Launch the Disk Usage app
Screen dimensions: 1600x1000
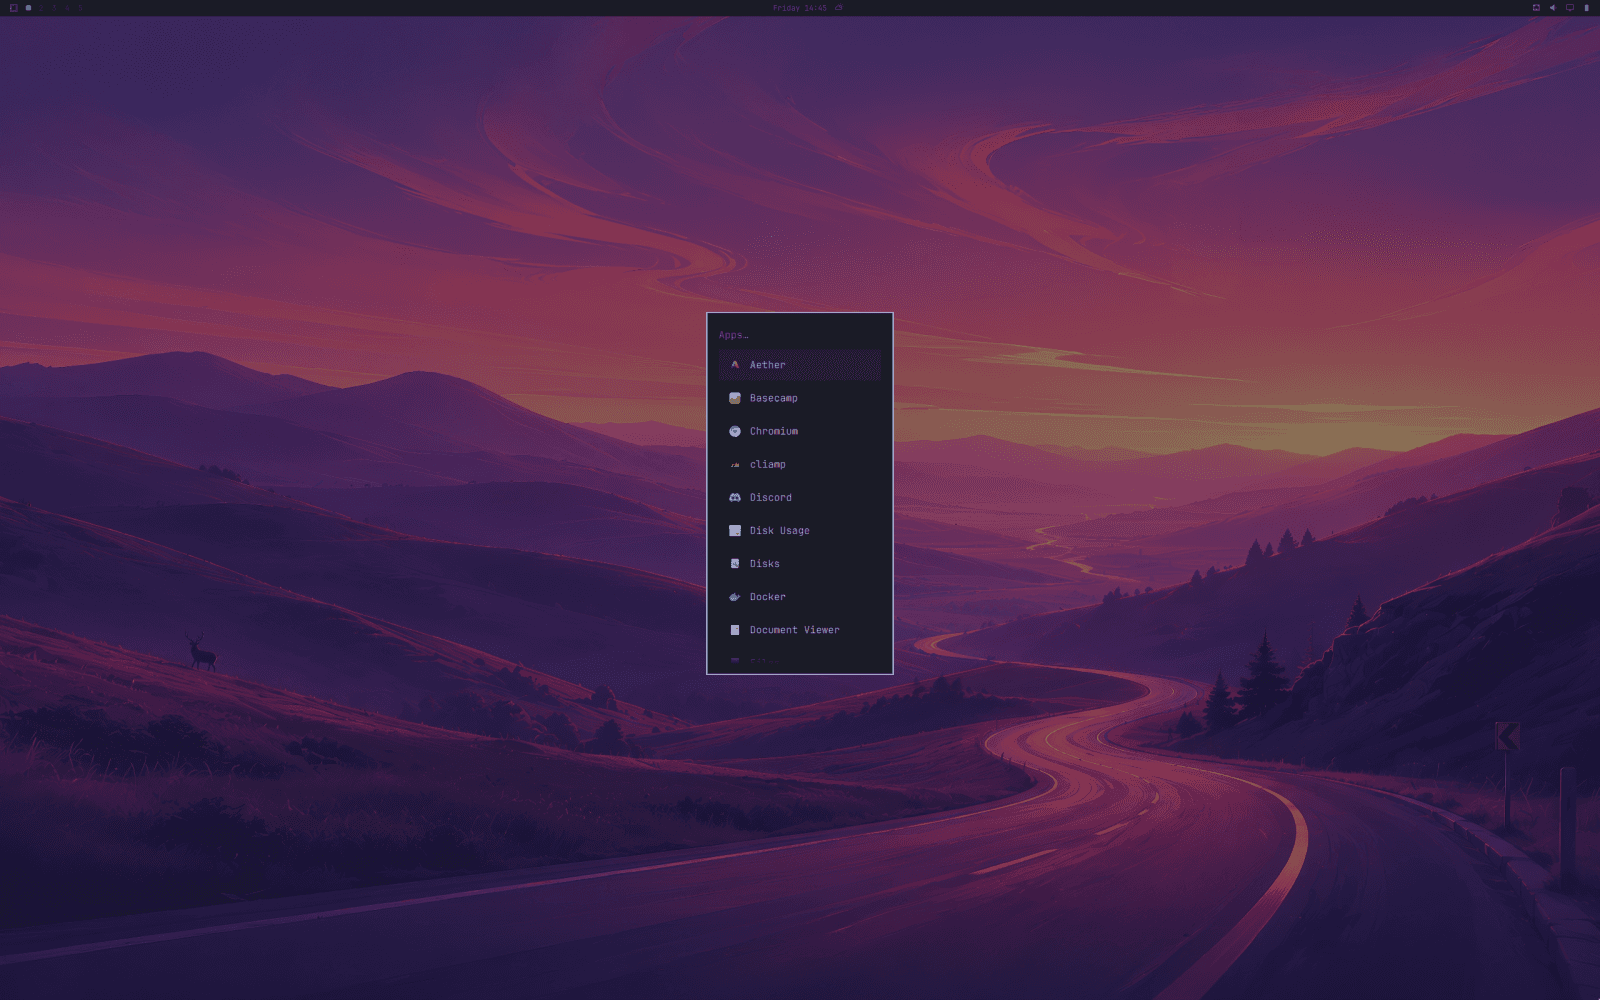tap(800, 530)
